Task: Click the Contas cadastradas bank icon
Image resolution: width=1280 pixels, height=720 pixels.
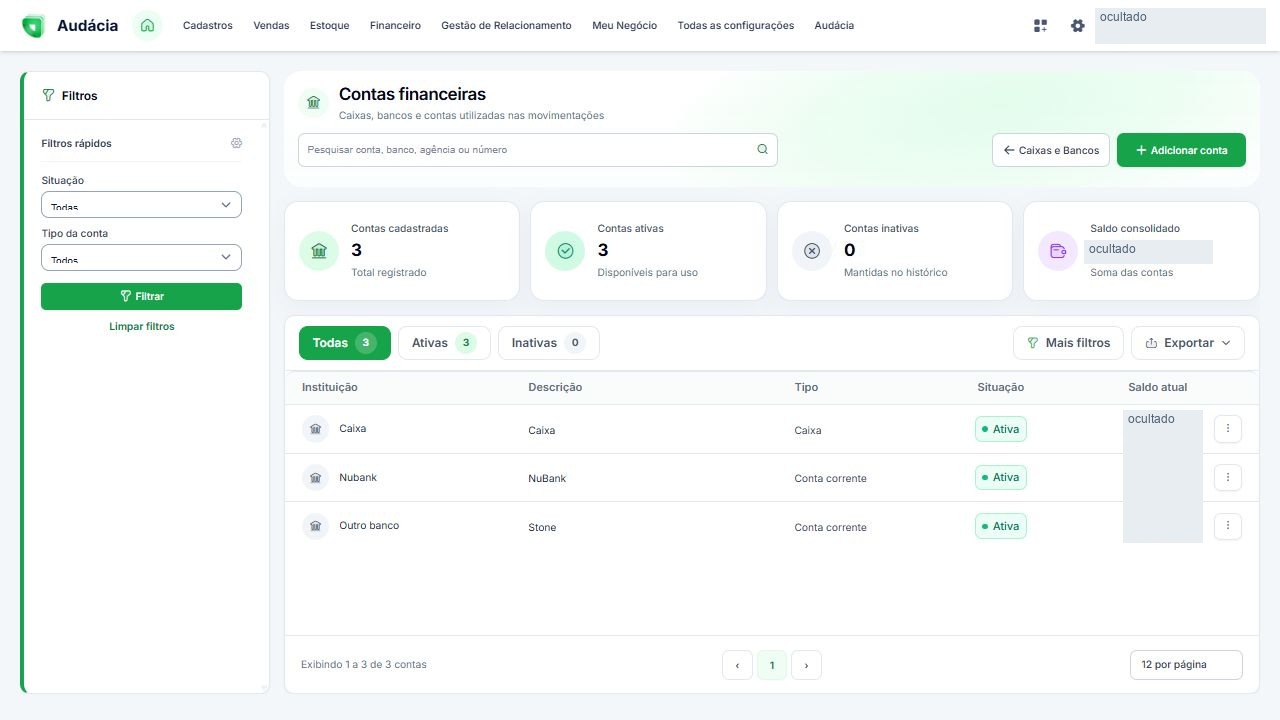Action: pos(319,251)
